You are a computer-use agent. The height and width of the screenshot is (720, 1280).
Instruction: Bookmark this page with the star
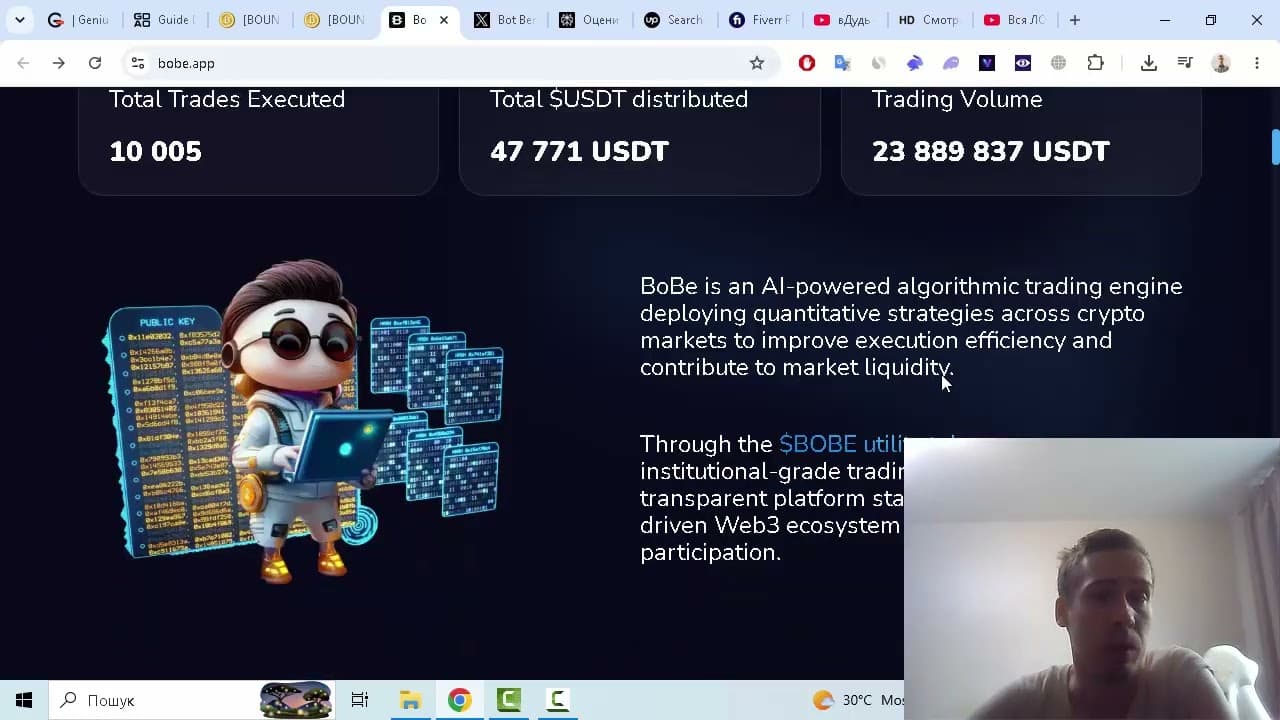[x=757, y=63]
